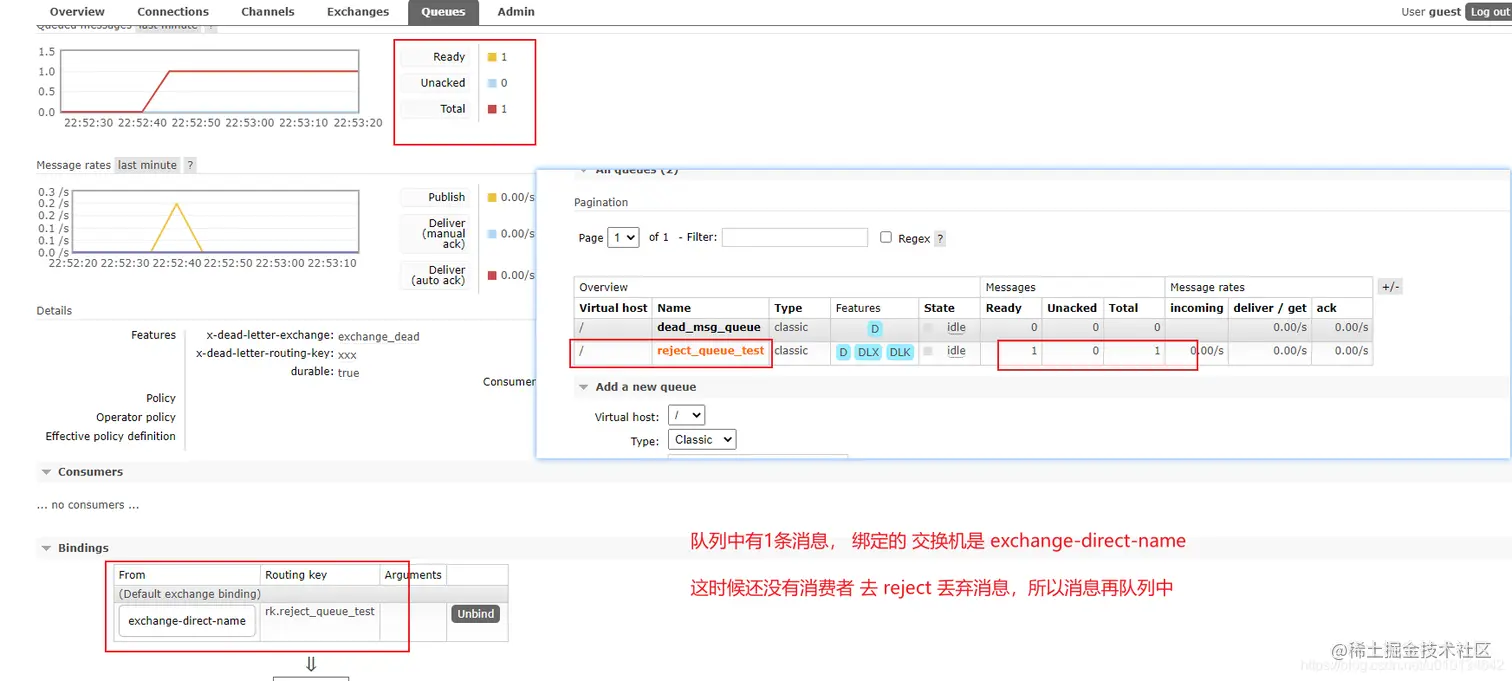
Task: Sort the table by Name column
Action: (674, 308)
